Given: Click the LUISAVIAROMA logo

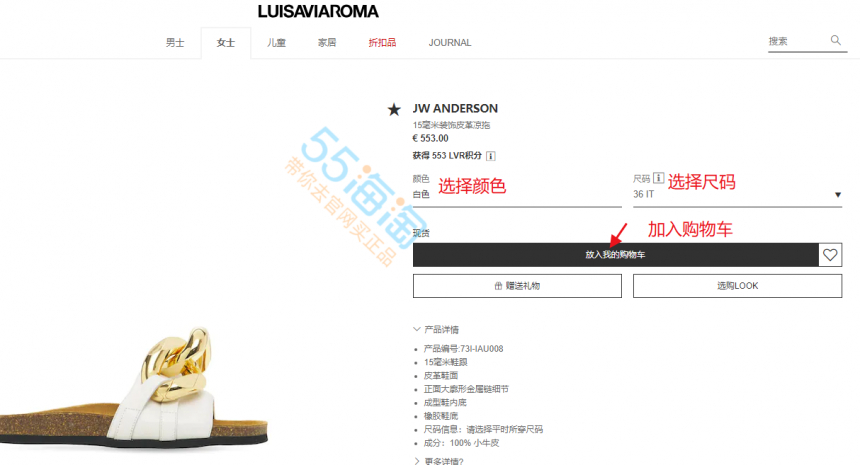Looking at the screenshot, I should point(318,12).
